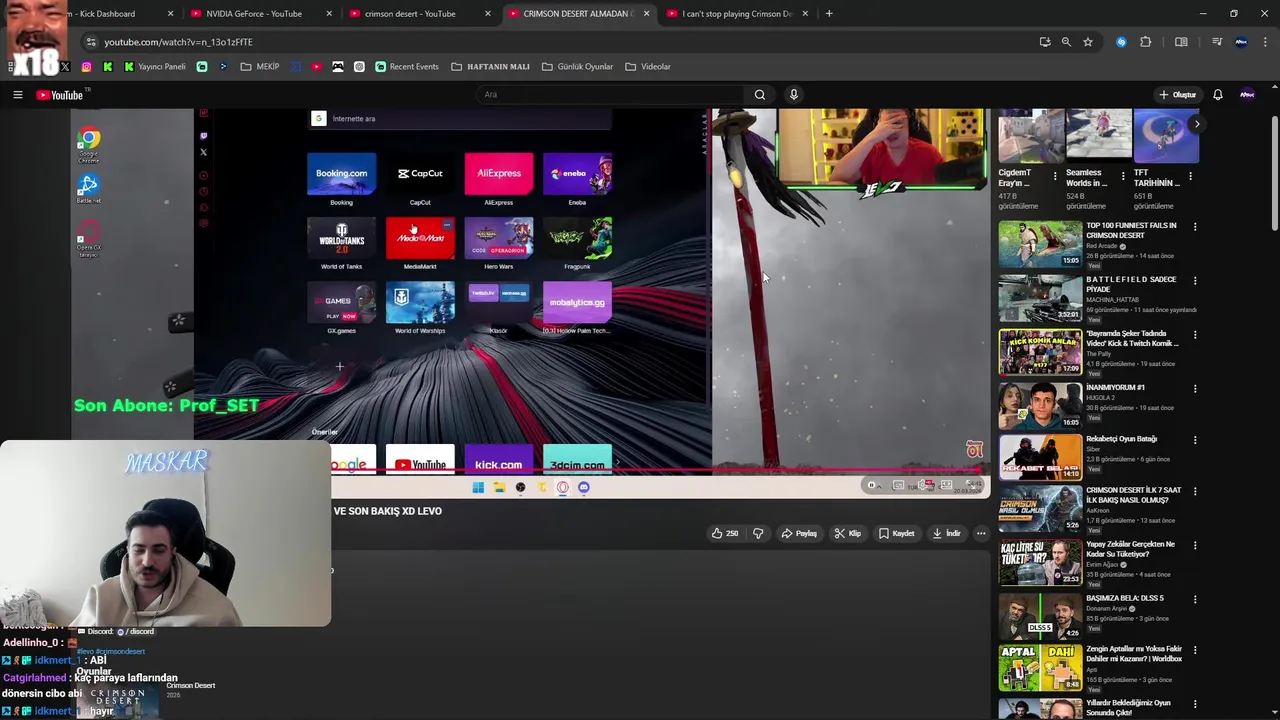Switch to the crimson desert - YouTube tab

pos(420,14)
